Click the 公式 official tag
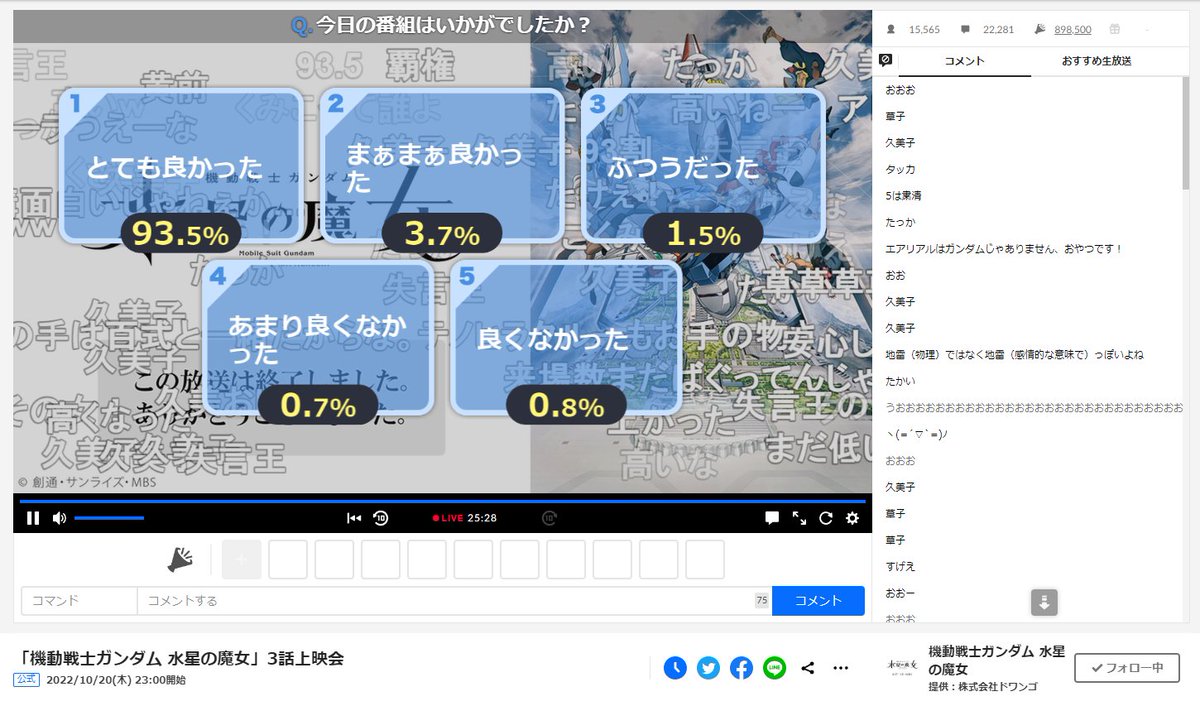The height and width of the screenshot is (706, 1200). [x=27, y=680]
